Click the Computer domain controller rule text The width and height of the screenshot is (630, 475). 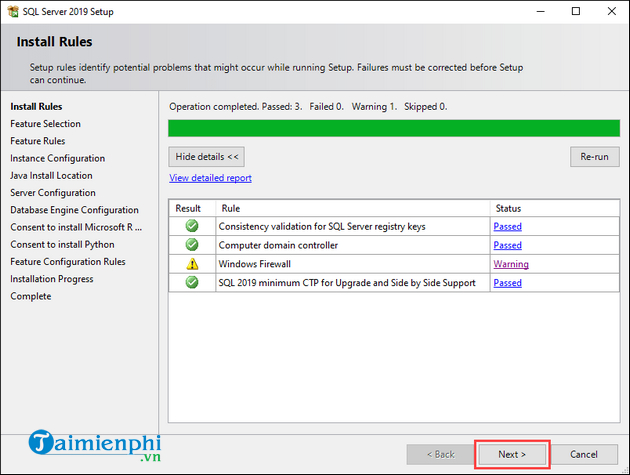click(278, 245)
